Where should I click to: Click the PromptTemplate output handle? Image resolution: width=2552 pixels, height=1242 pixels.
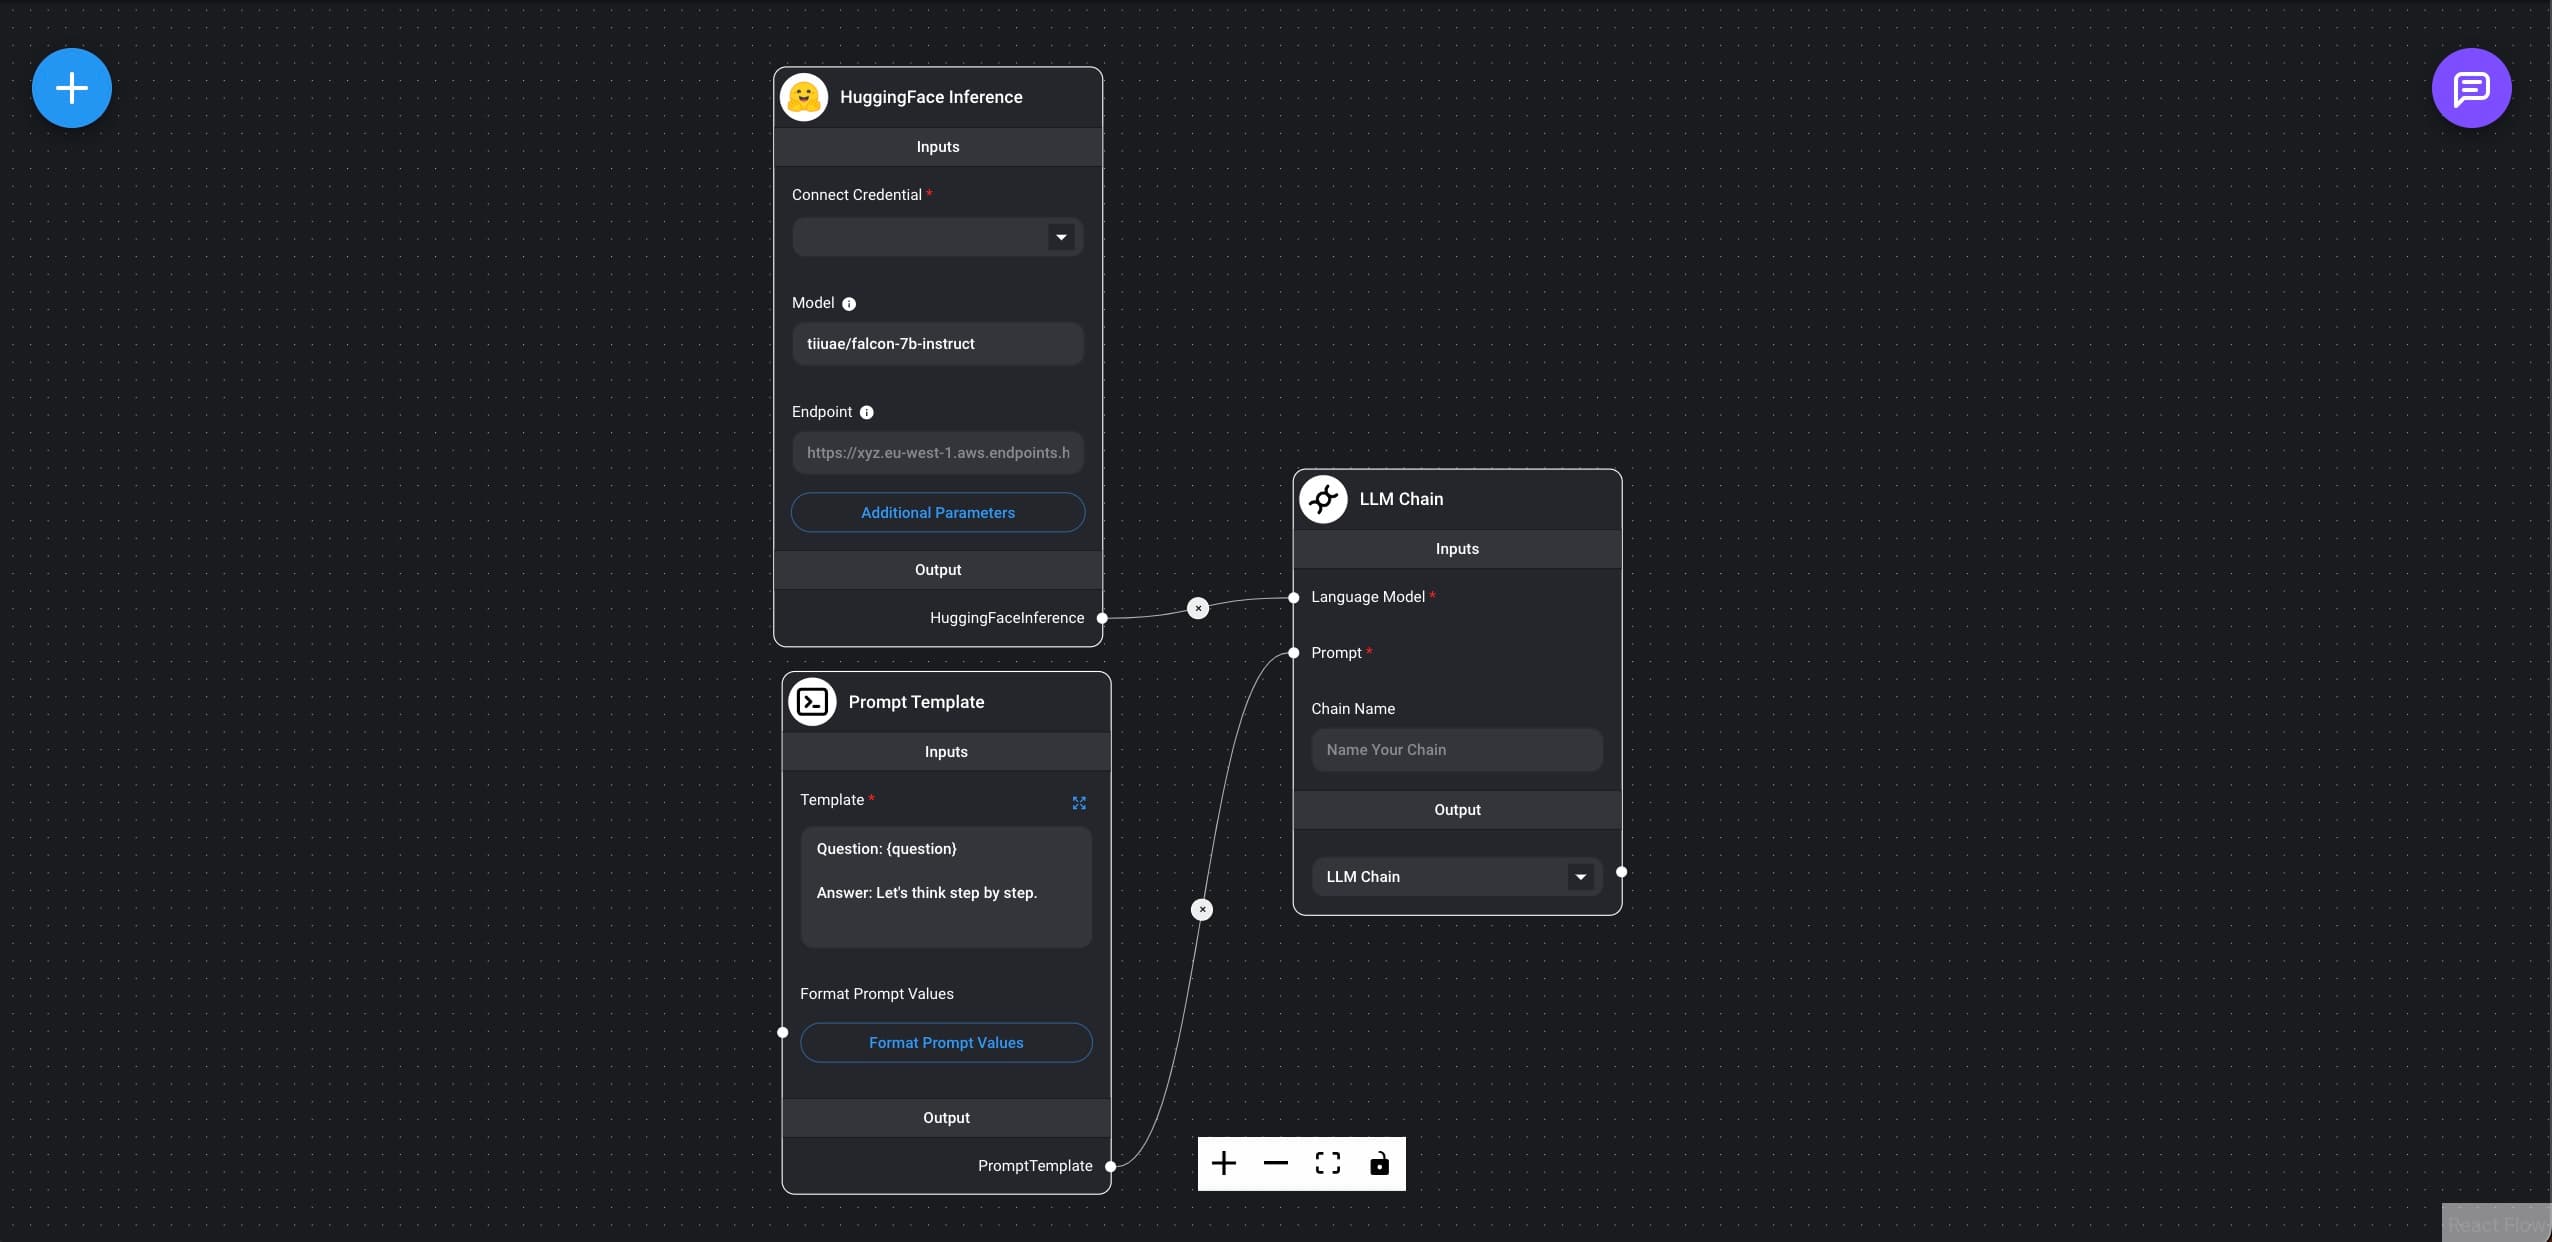[1110, 1166]
